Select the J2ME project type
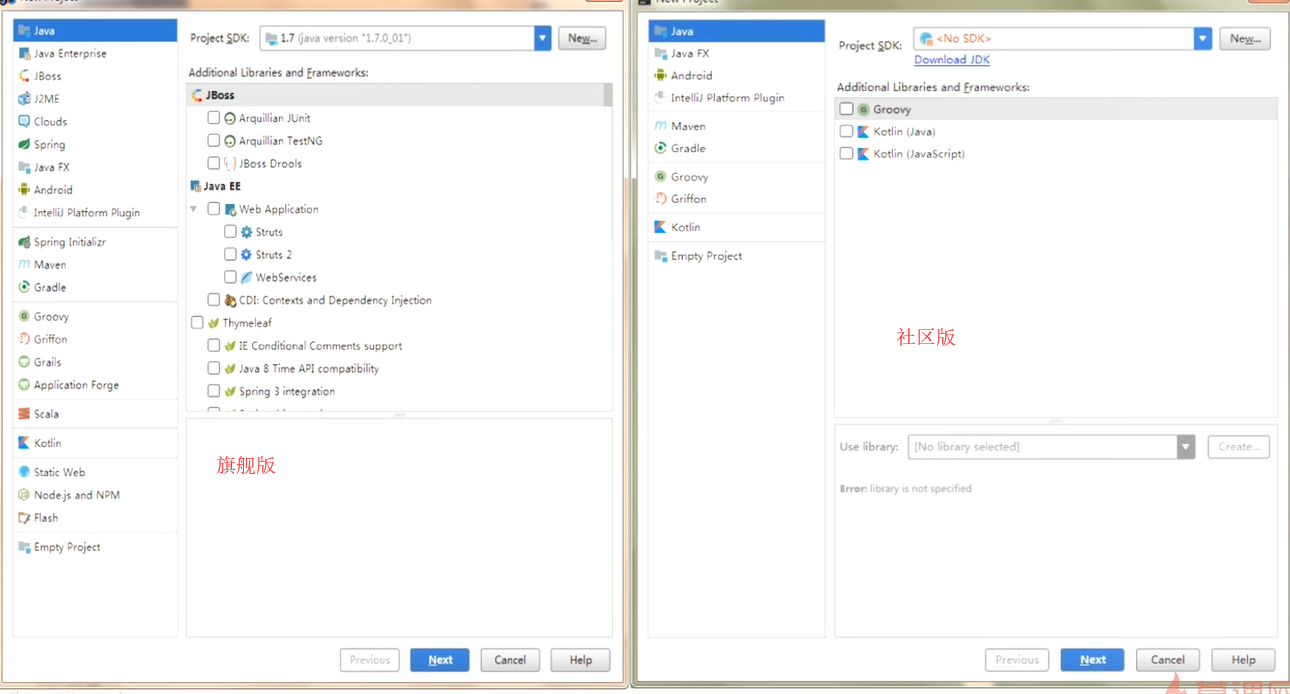The image size is (1290, 694). coord(47,99)
